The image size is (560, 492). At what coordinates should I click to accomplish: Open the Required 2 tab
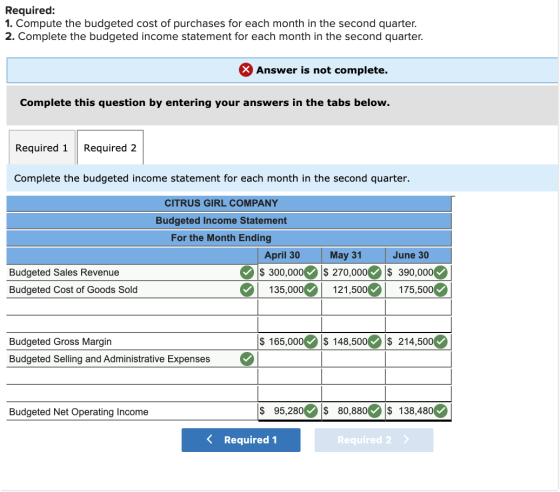pyautogui.click(x=110, y=147)
